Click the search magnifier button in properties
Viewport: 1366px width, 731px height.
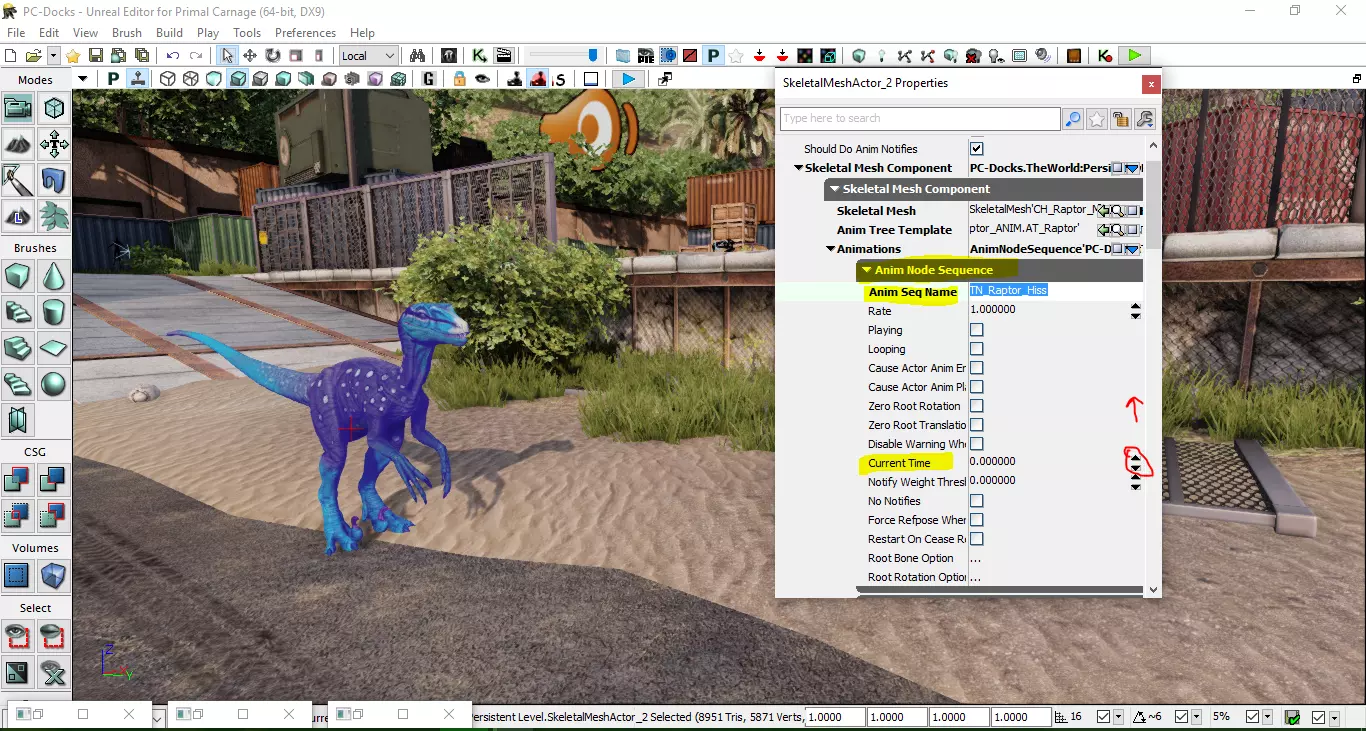[x=1072, y=120]
